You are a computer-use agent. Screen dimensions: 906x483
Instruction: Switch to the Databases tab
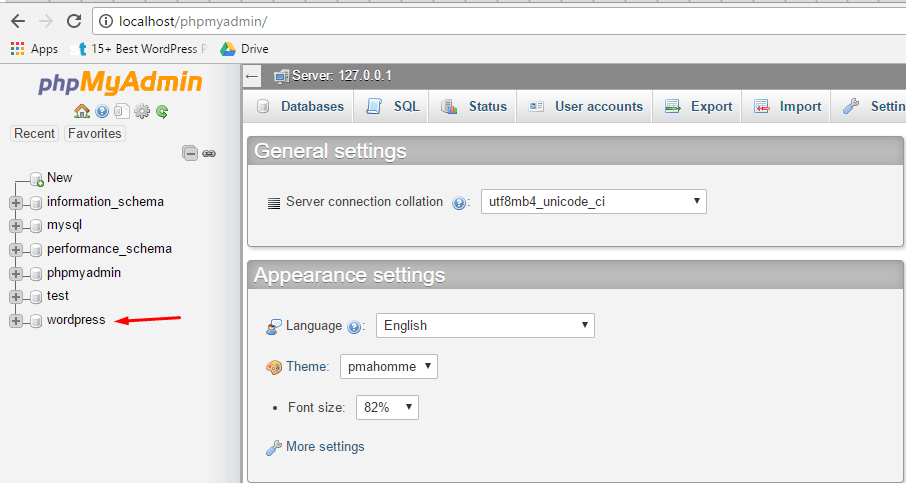pyautogui.click(x=300, y=106)
